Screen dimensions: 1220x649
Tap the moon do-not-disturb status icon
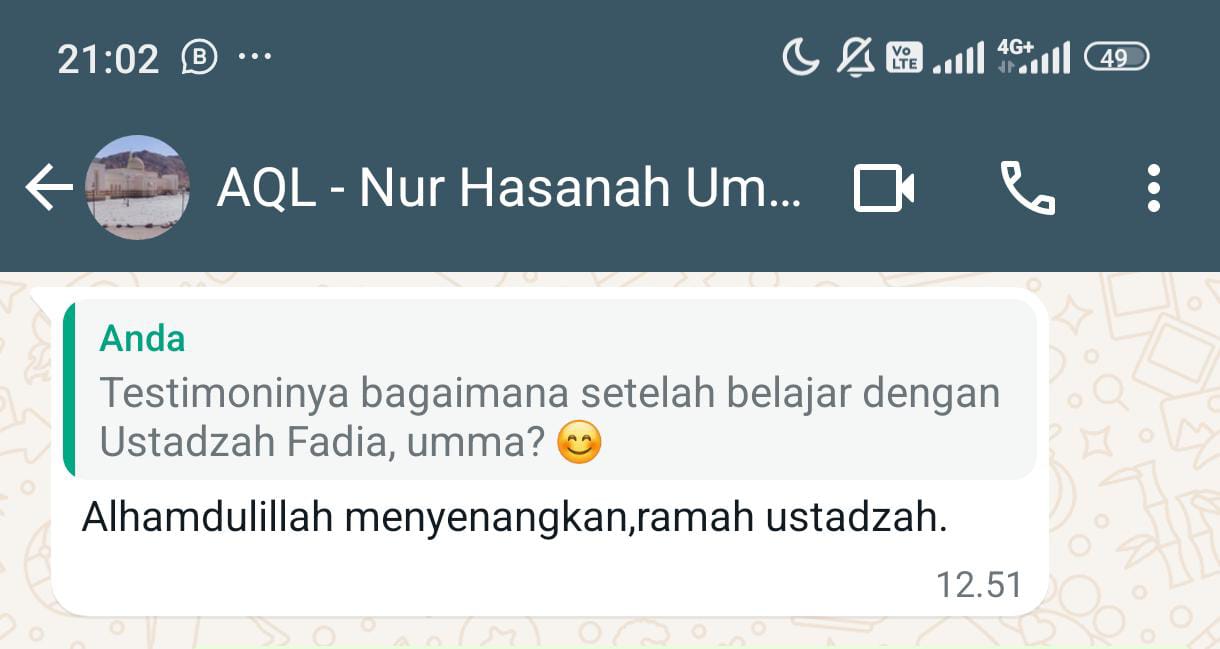click(x=800, y=58)
